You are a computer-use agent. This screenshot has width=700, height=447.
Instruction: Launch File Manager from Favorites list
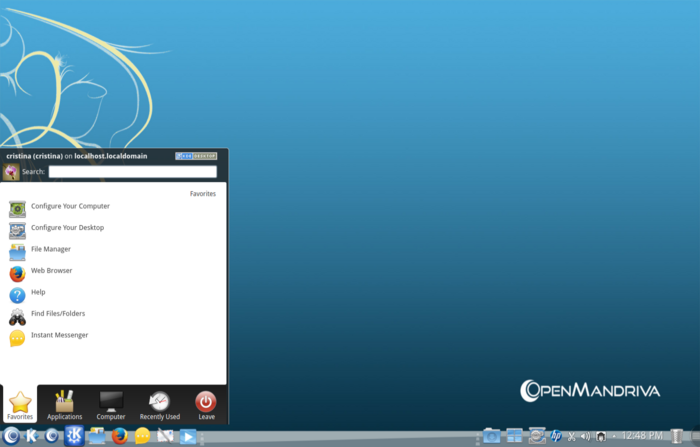112,252
